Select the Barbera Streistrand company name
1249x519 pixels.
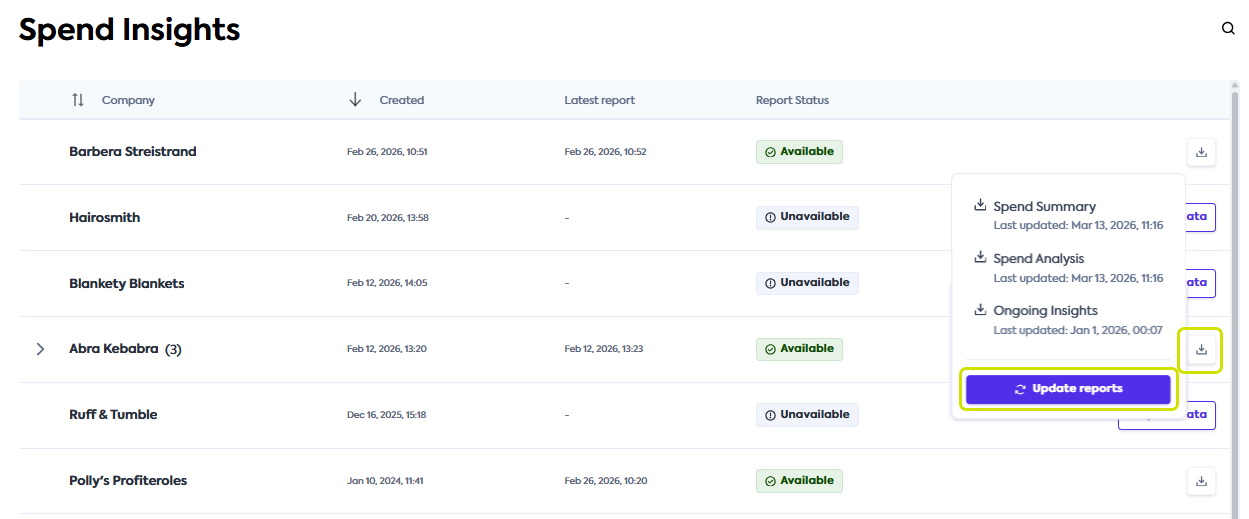pos(133,152)
